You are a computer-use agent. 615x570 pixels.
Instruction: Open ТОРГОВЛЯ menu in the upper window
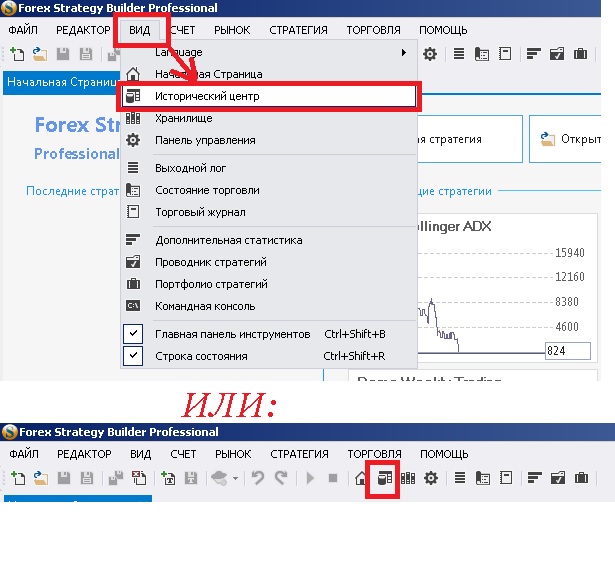(373, 30)
